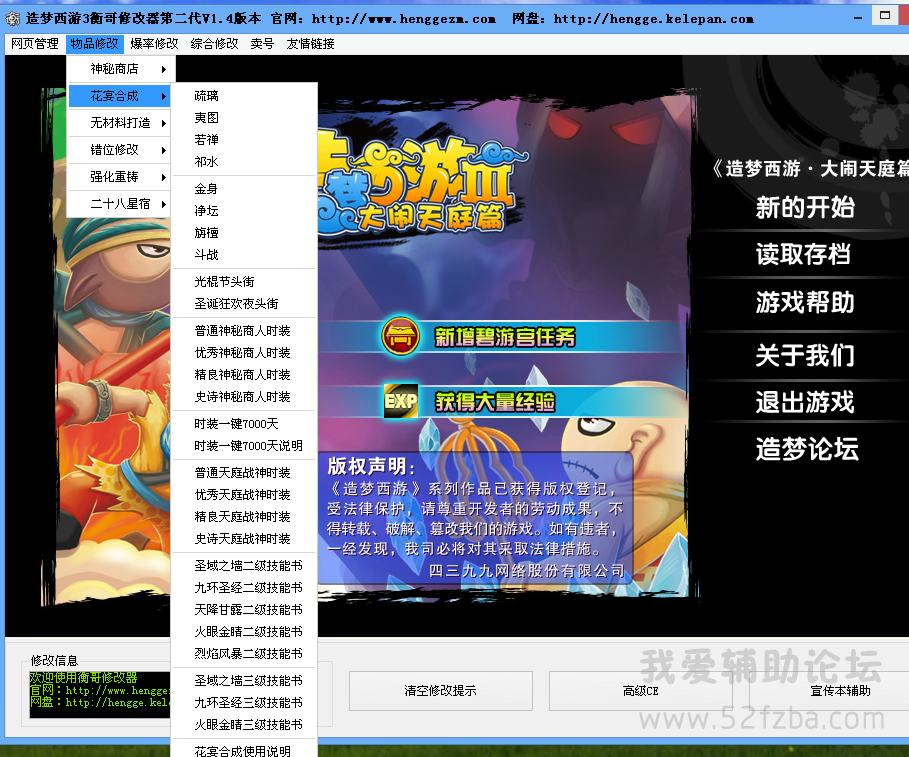Select 琉璃 in the submenu
Image resolution: width=909 pixels, height=757 pixels.
pos(244,96)
